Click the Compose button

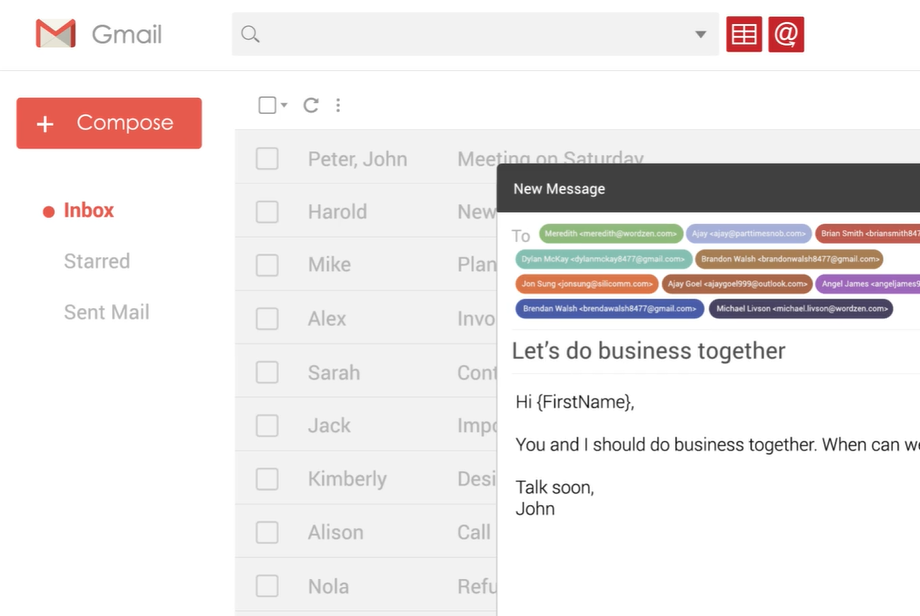coord(108,122)
